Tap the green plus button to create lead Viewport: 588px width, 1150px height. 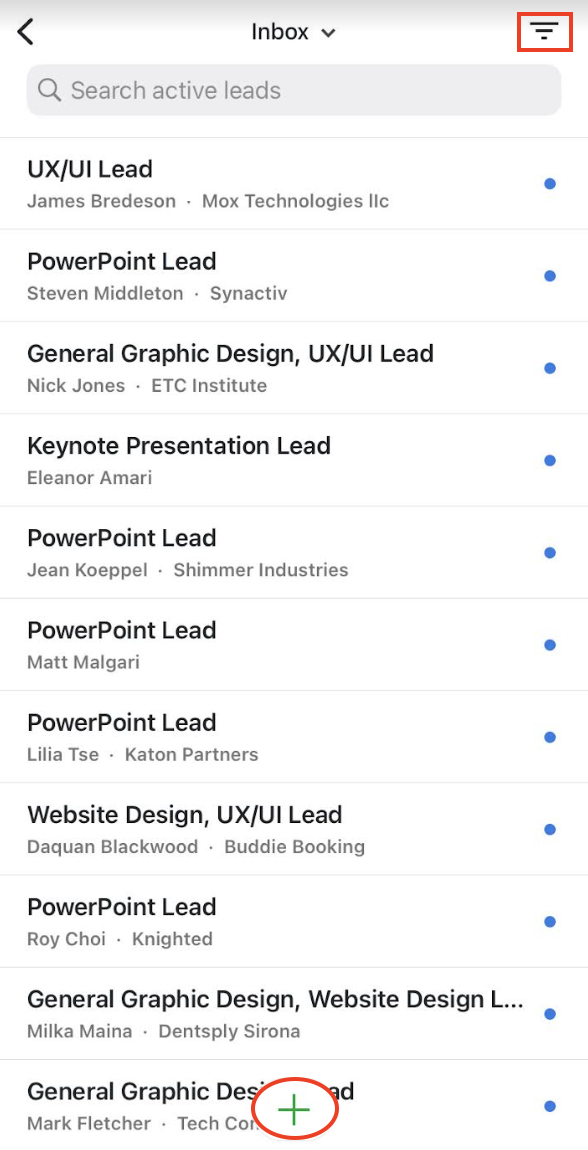[x=294, y=1108]
